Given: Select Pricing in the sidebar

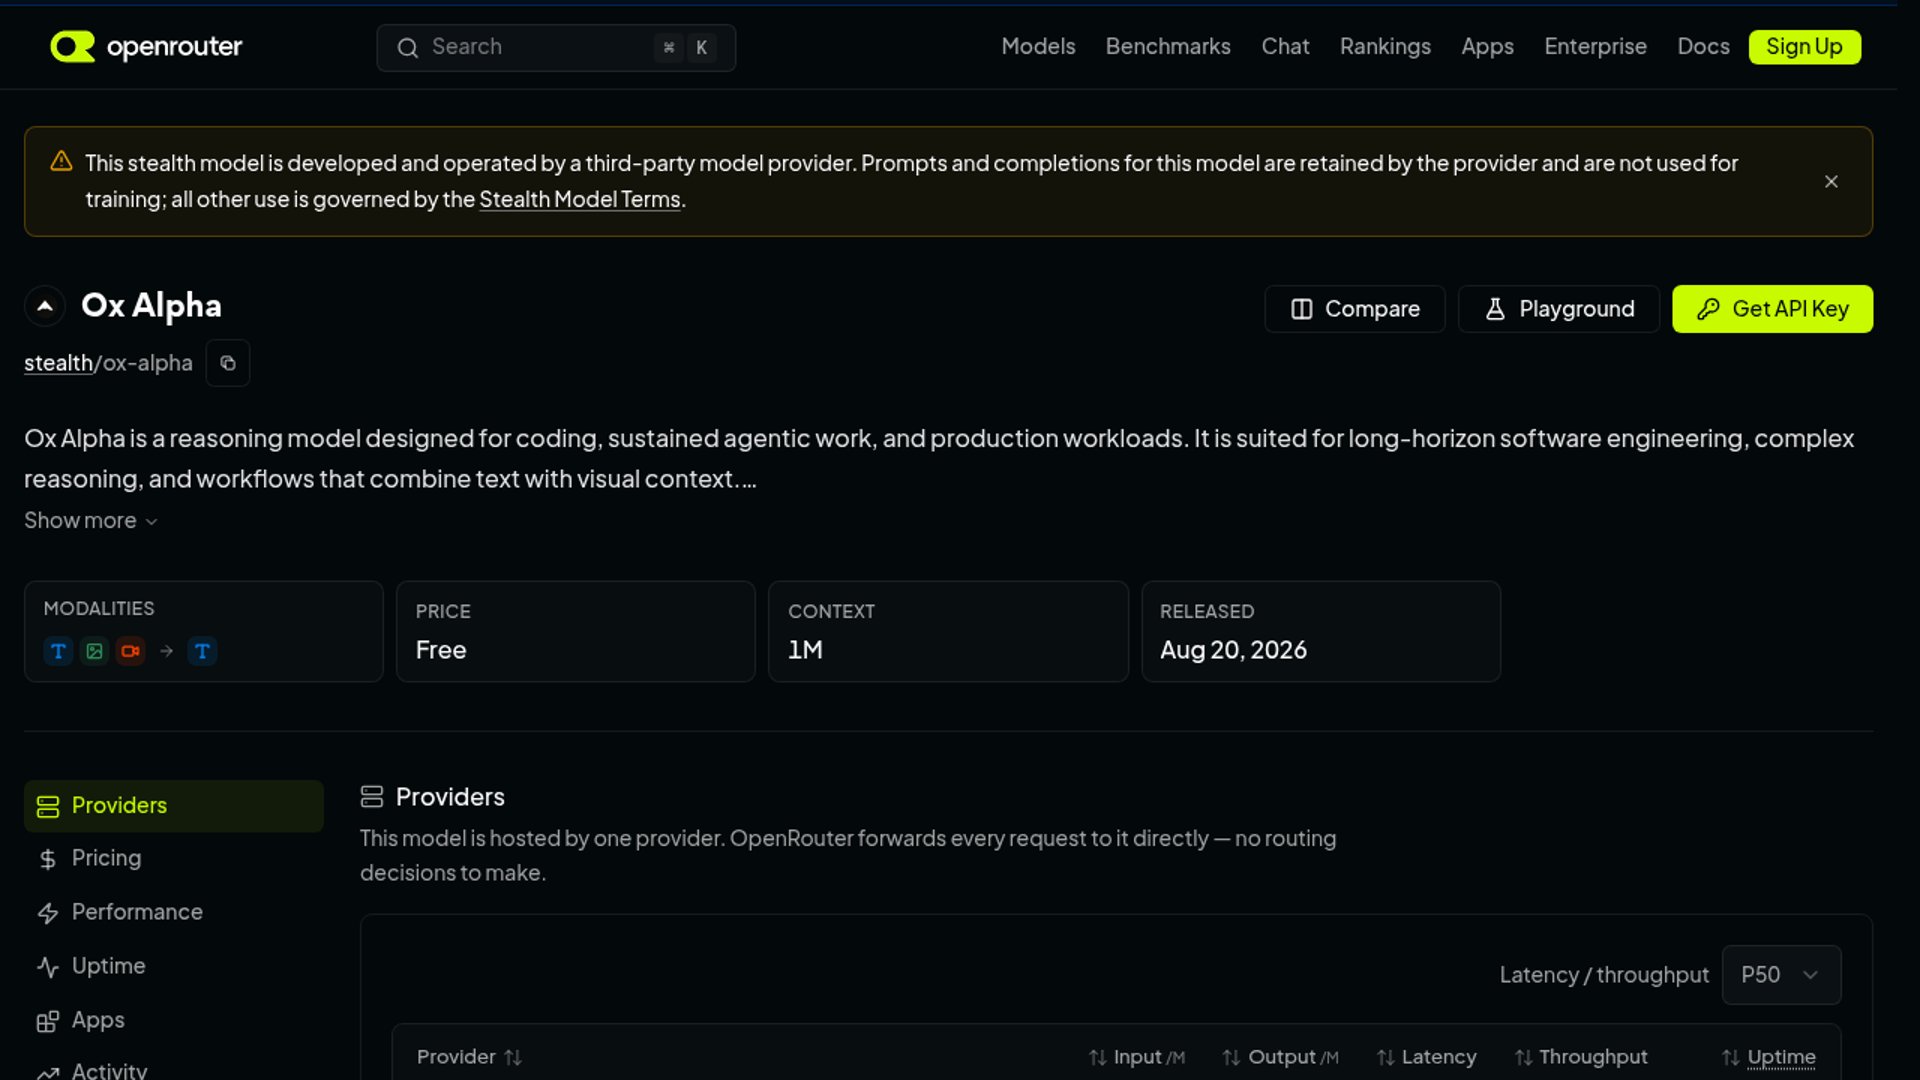Looking at the screenshot, I should 174,859.
